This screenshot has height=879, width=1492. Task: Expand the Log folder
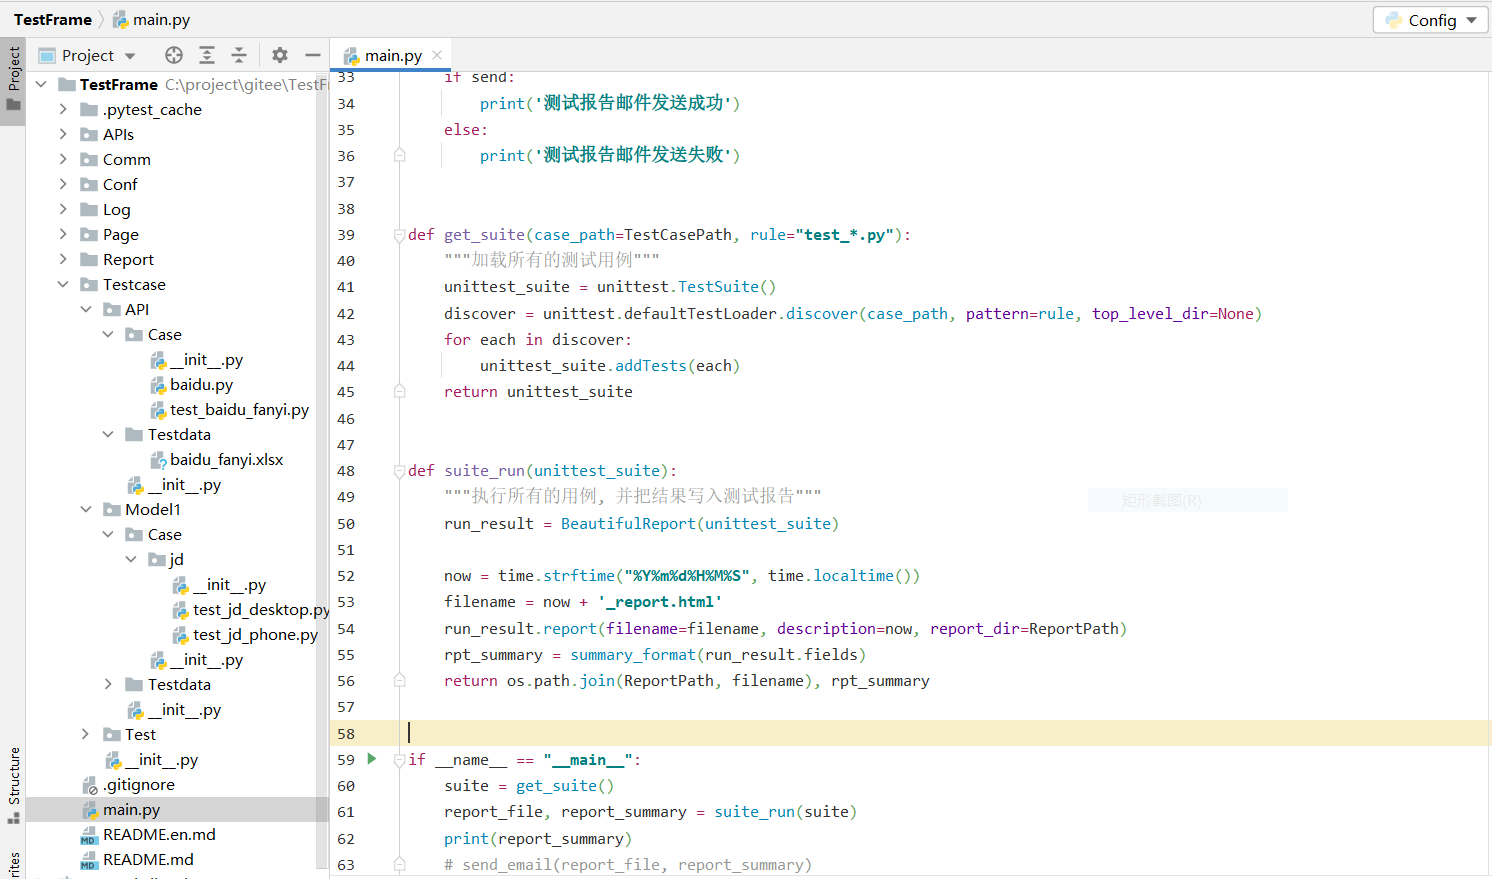(63, 209)
